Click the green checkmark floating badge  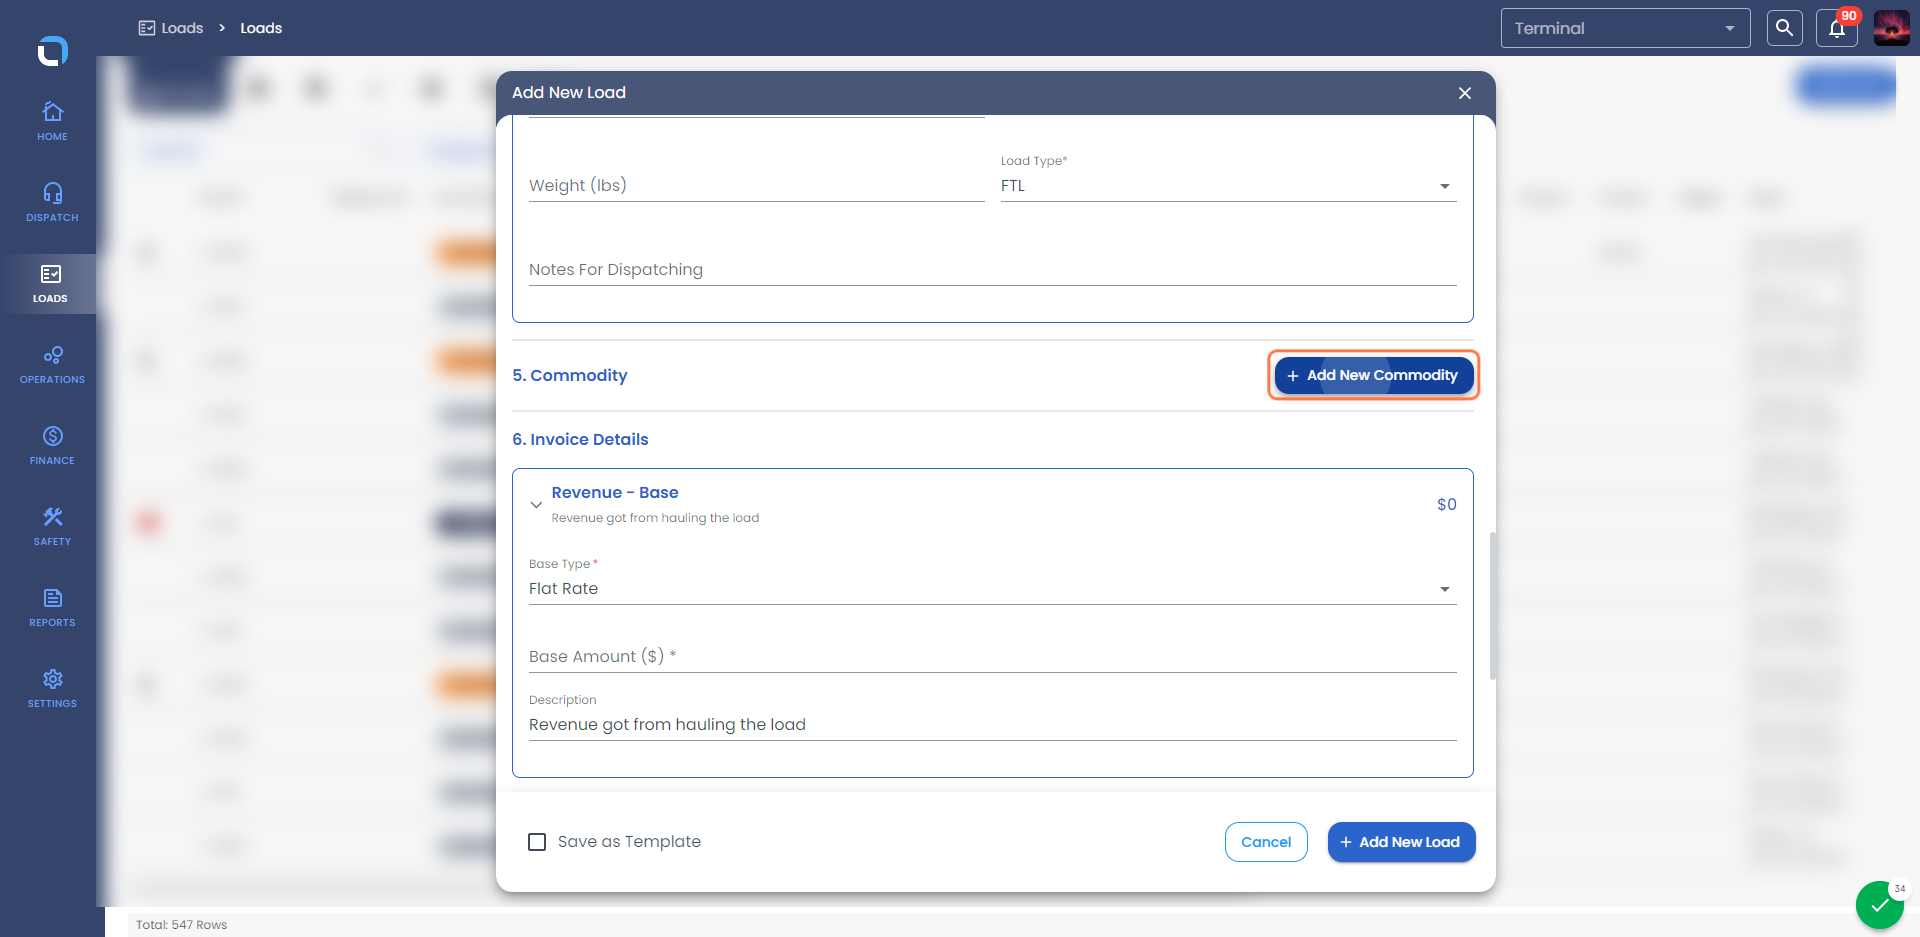click(x=1880, y=905)
